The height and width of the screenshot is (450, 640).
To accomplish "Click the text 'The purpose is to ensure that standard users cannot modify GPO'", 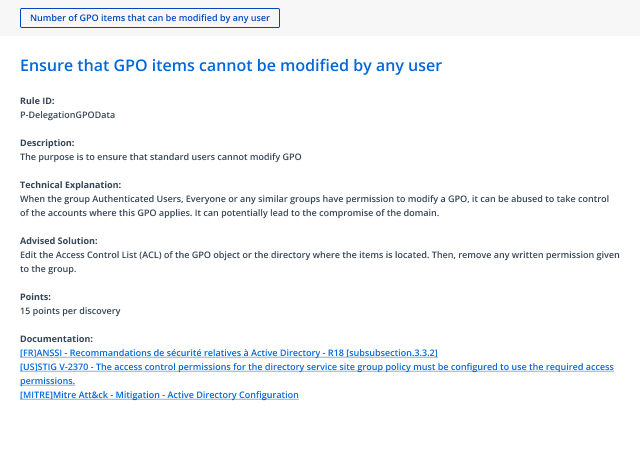I will pos(160,157).
